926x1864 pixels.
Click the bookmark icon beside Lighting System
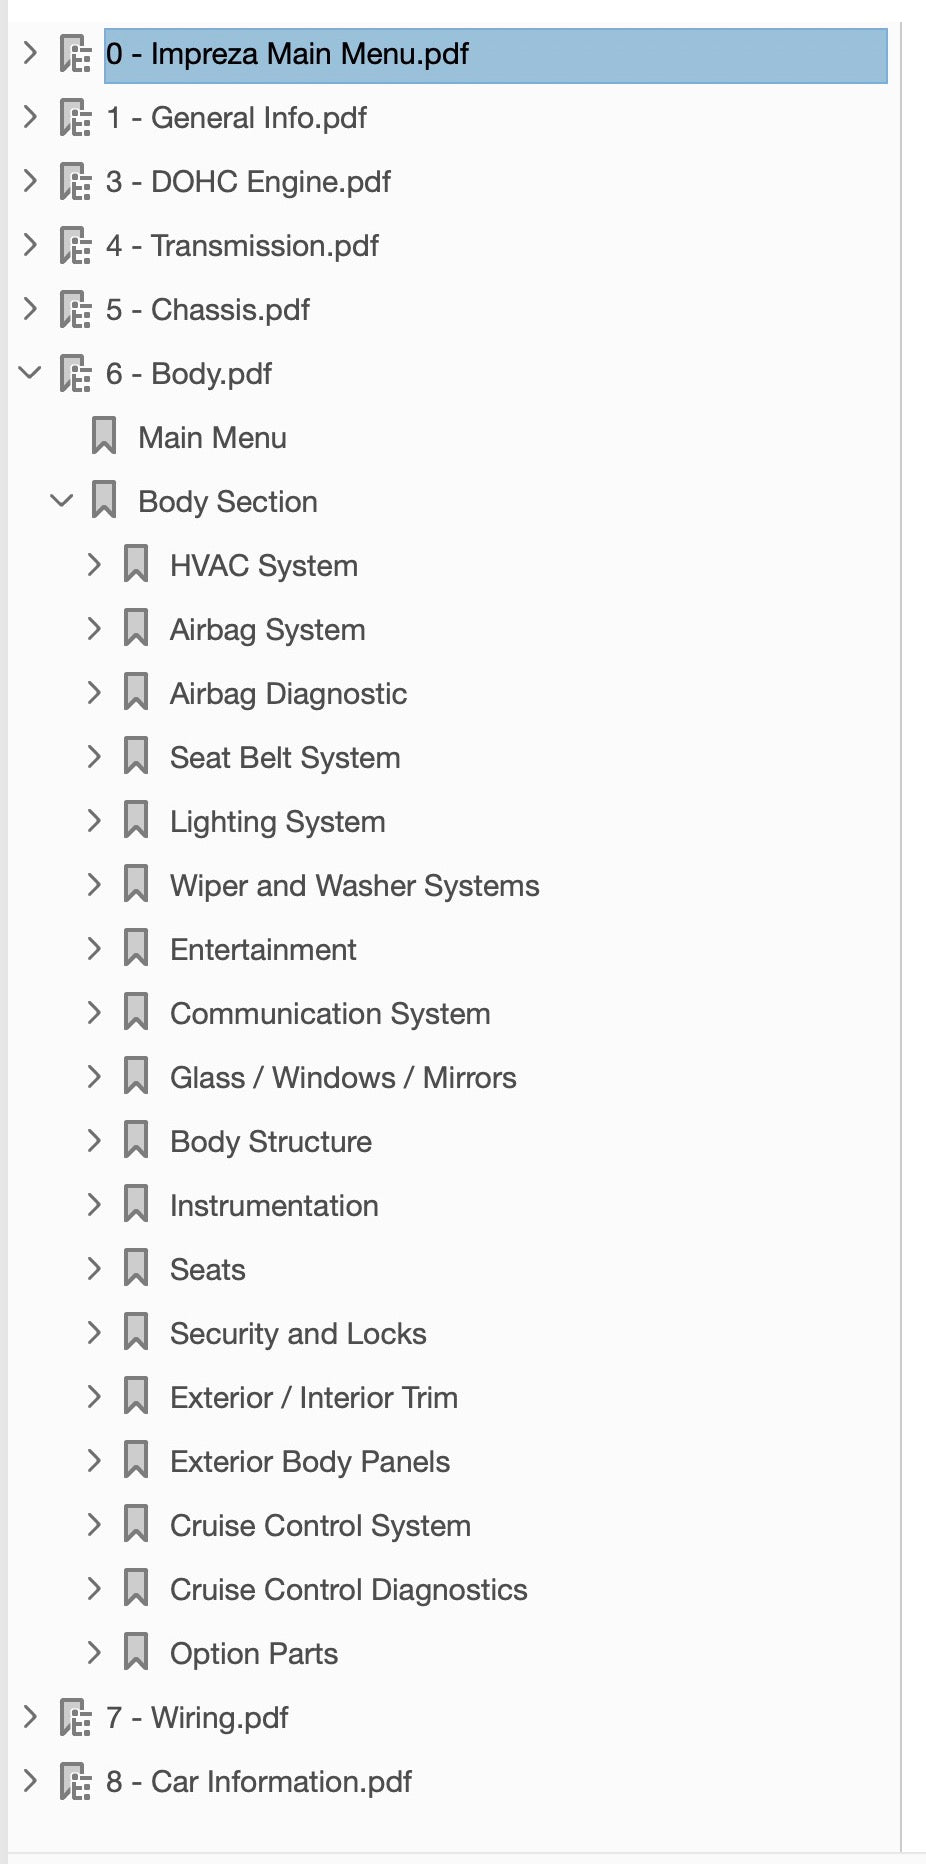136,821
